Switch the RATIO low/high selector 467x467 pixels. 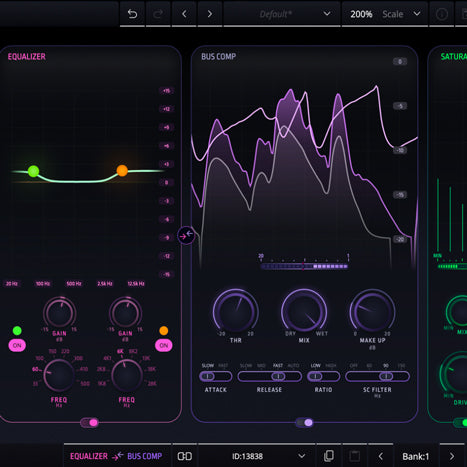pos(323,376)
